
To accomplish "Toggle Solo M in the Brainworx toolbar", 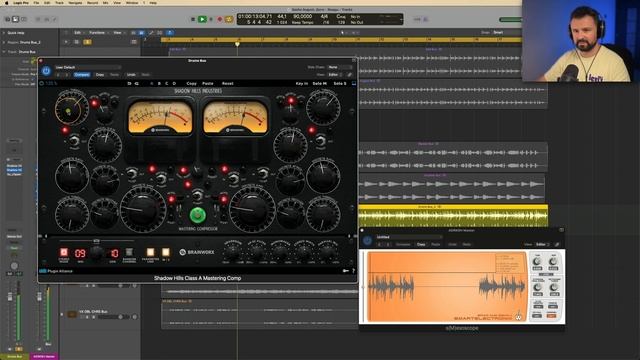I will (x=320, y=83).
